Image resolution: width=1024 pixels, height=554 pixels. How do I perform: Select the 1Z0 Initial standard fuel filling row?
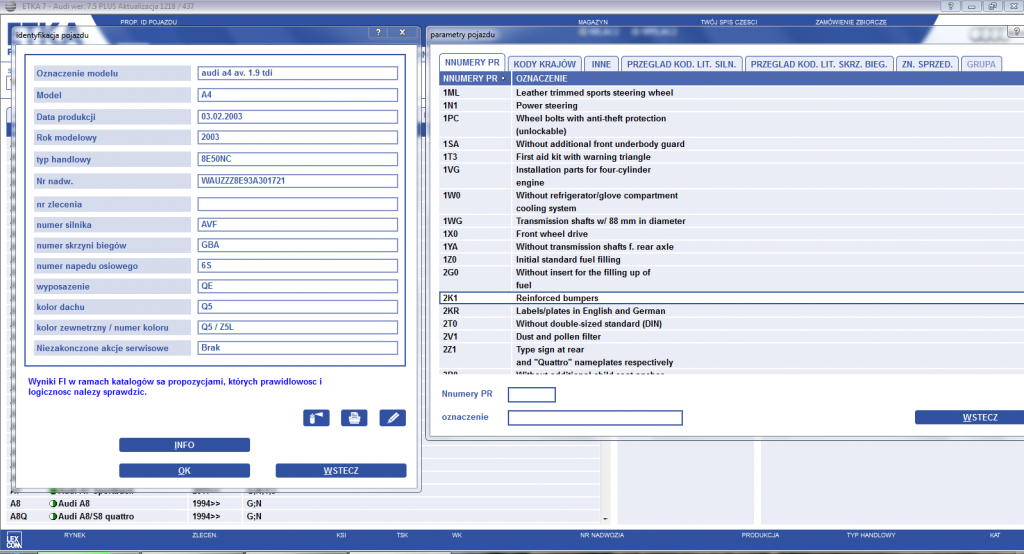[731, 260]
